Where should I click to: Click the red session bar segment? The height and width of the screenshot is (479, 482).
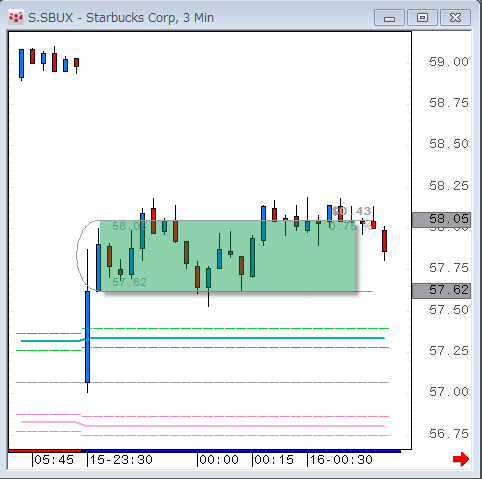point(45,451)
